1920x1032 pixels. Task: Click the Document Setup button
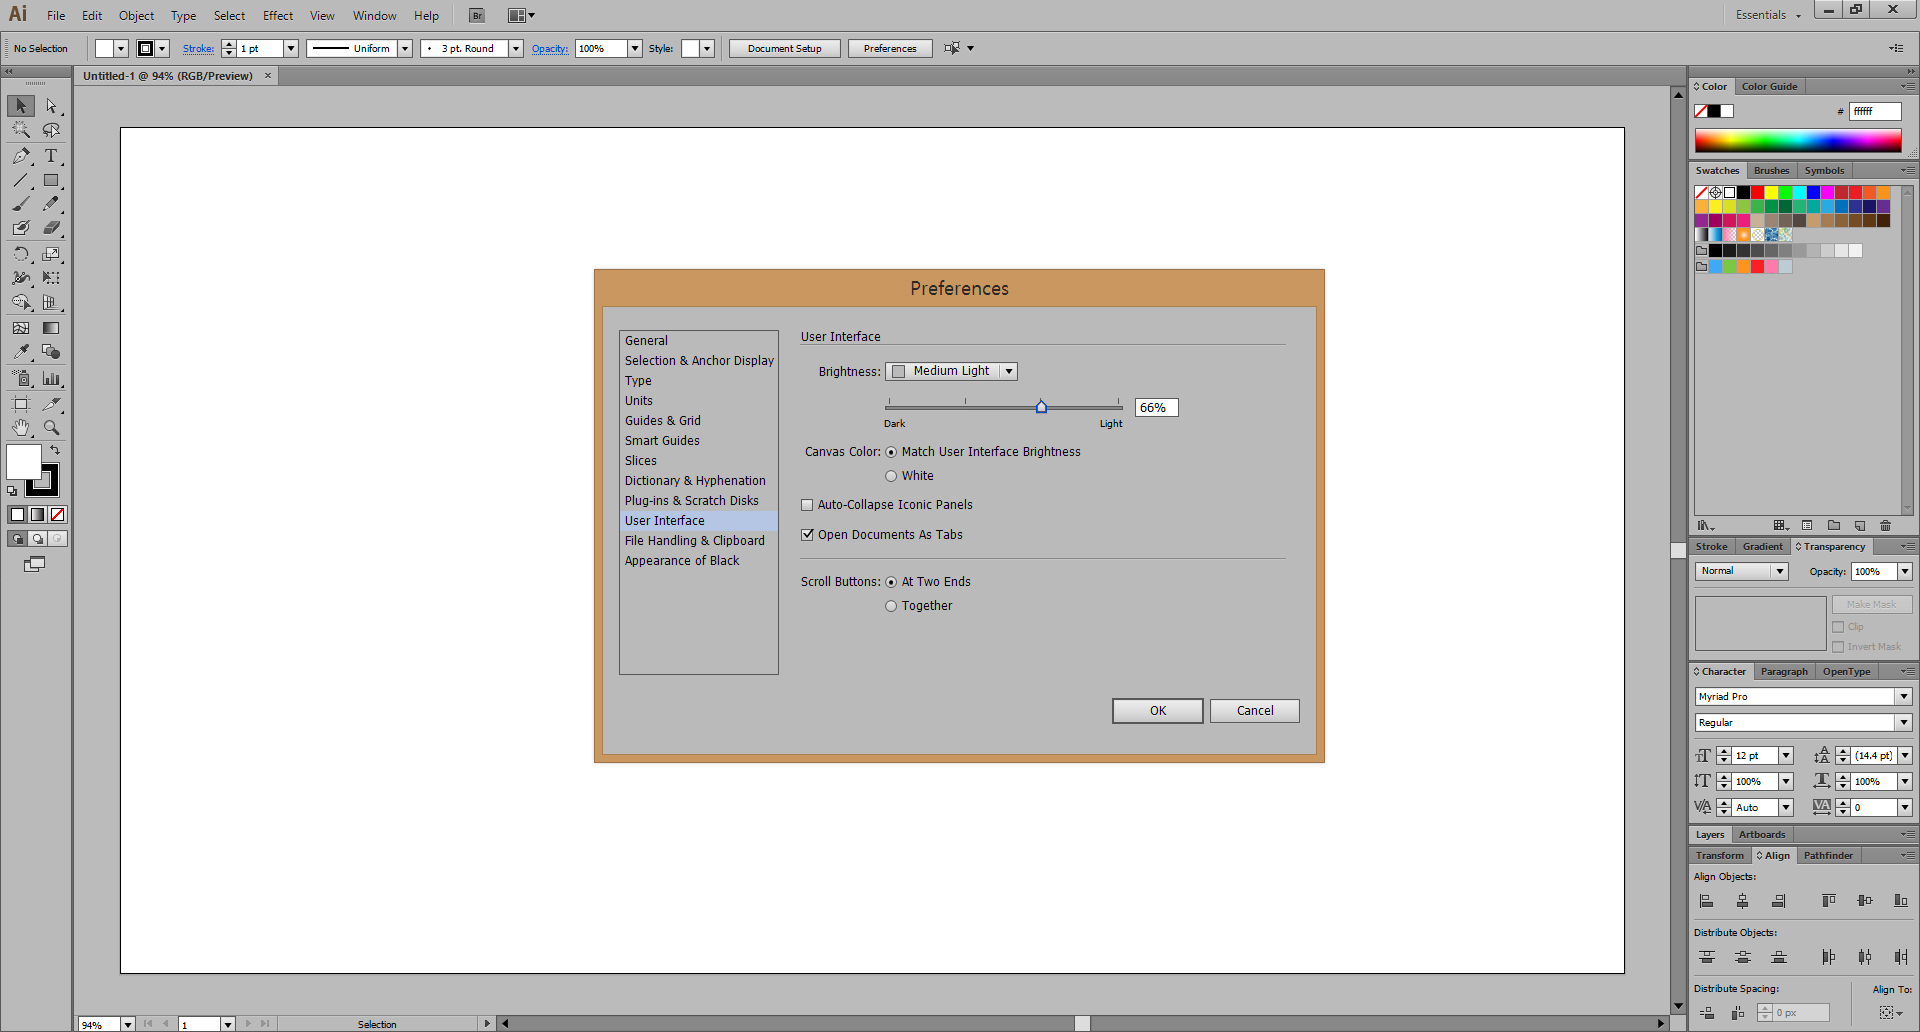[x=785, y=48]
